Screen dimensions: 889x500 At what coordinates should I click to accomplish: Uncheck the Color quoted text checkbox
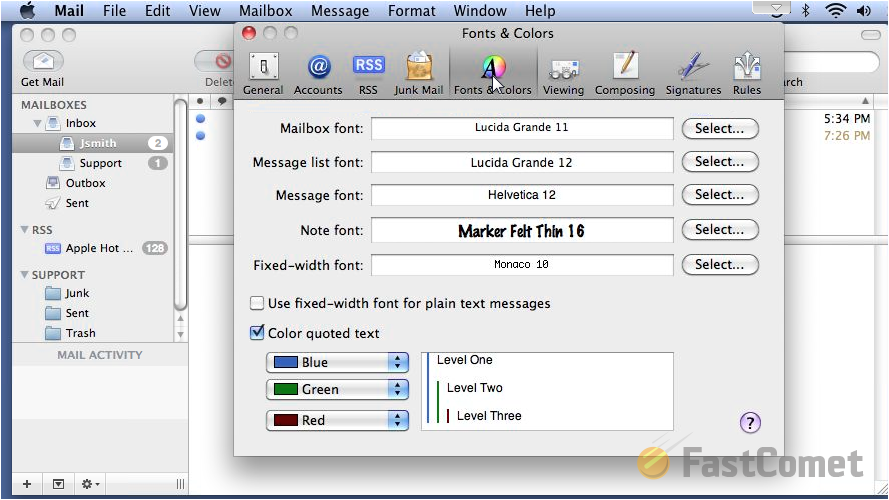tap(258, 333)
